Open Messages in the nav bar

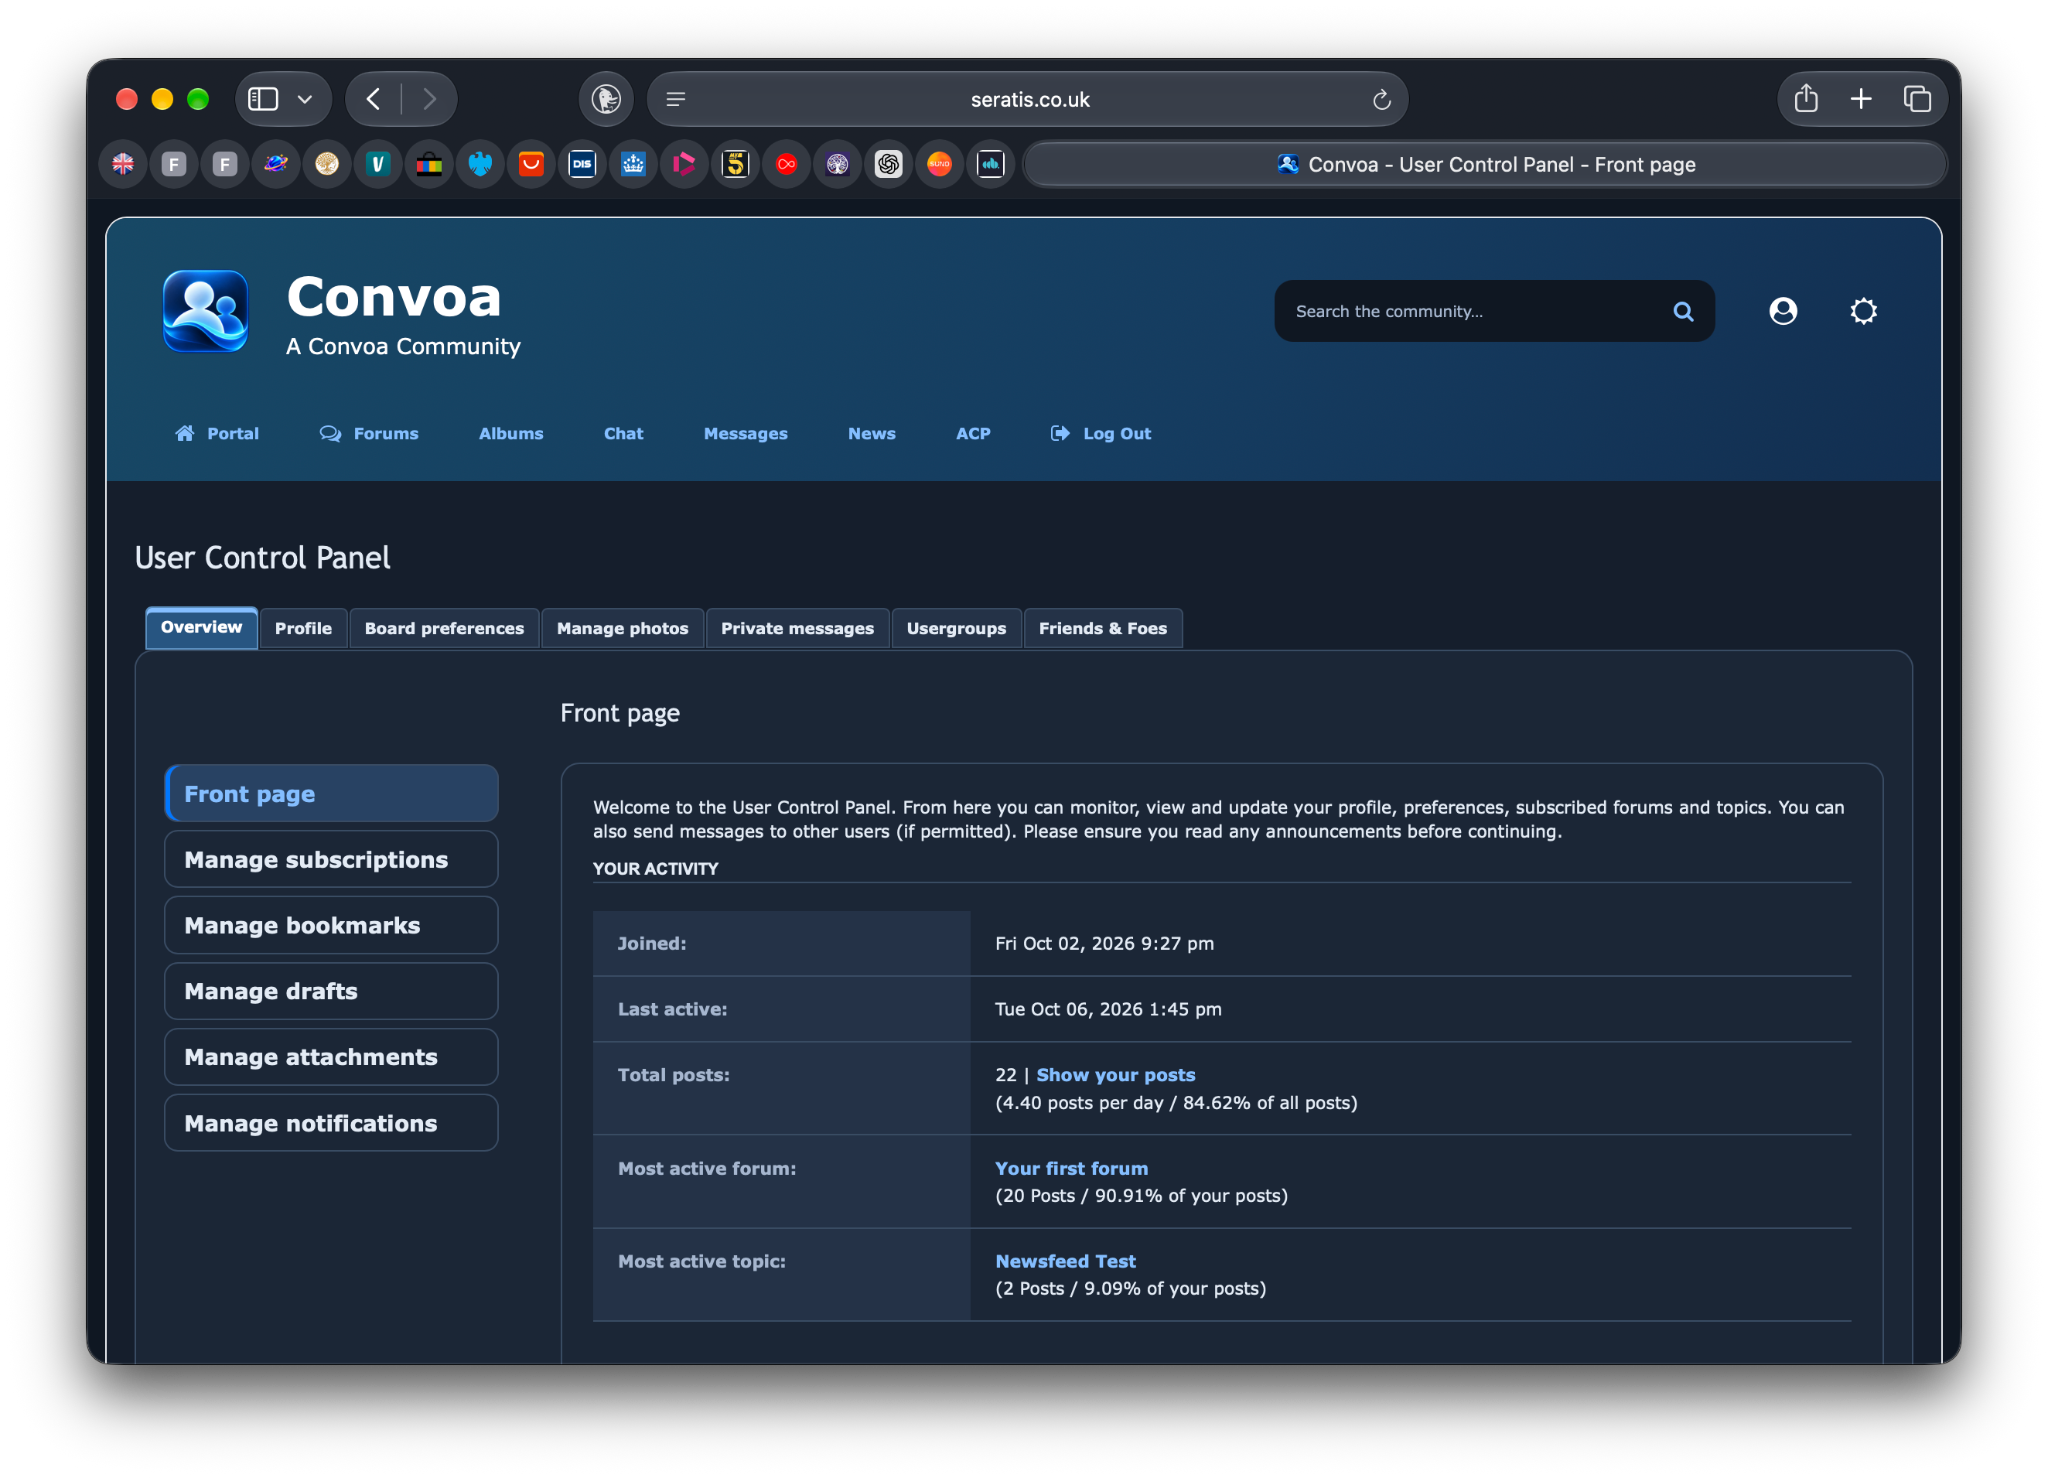(745, 433)
